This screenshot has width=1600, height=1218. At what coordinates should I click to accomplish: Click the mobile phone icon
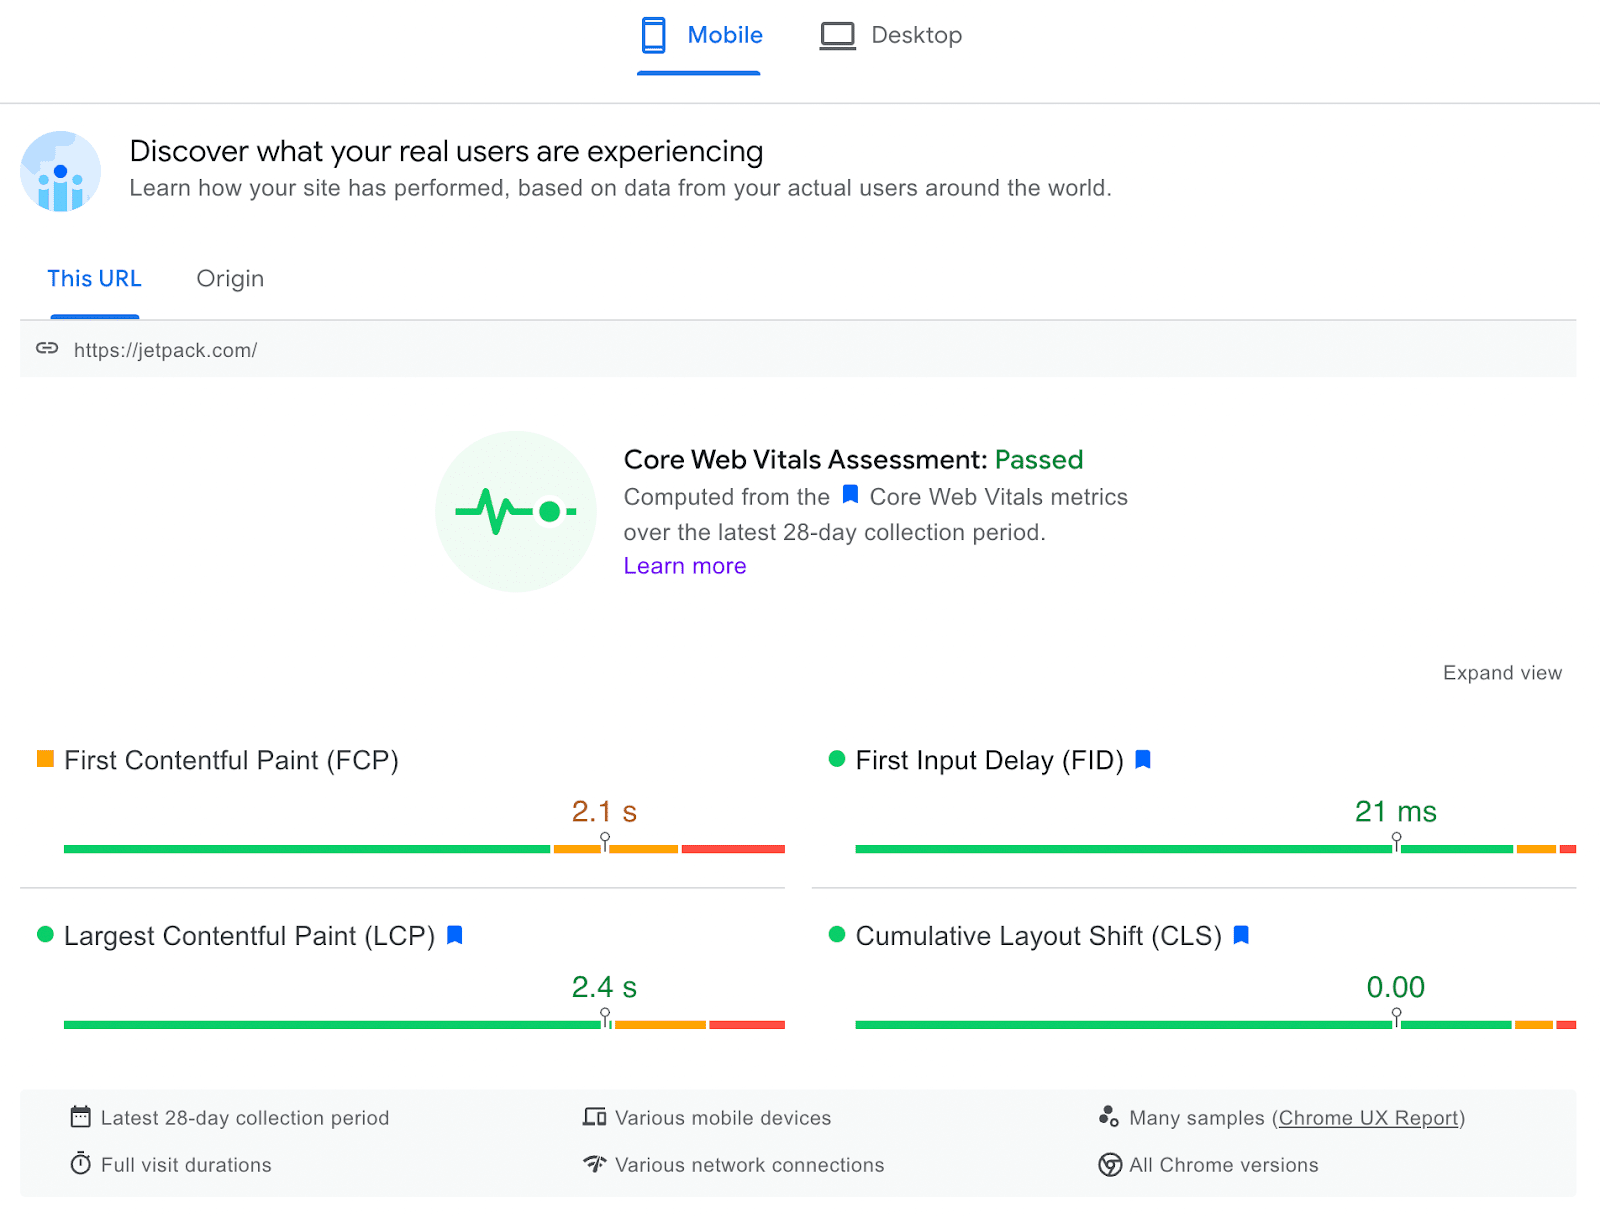point(653,35)
